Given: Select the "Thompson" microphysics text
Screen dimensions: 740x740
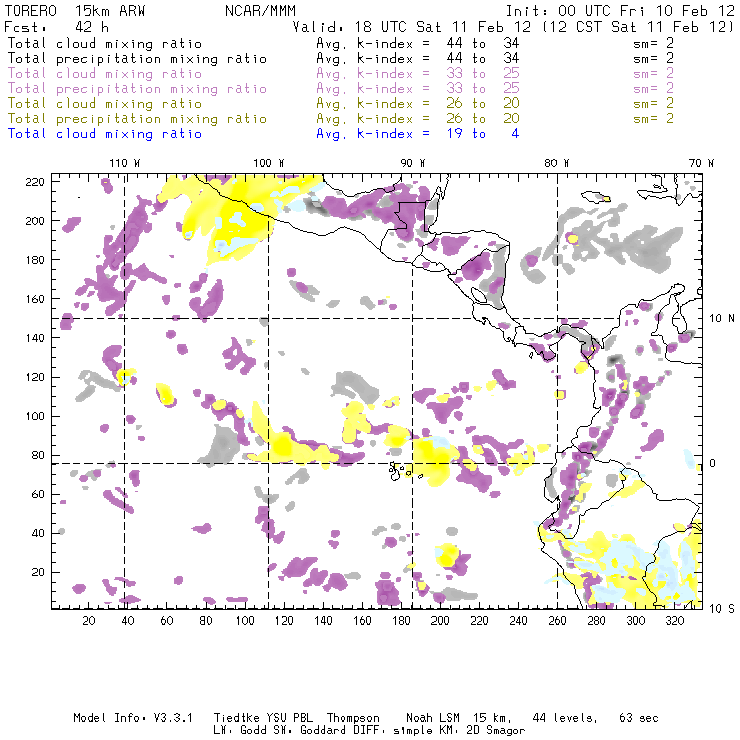Looking at the screenshot, I should click(353, 718).
